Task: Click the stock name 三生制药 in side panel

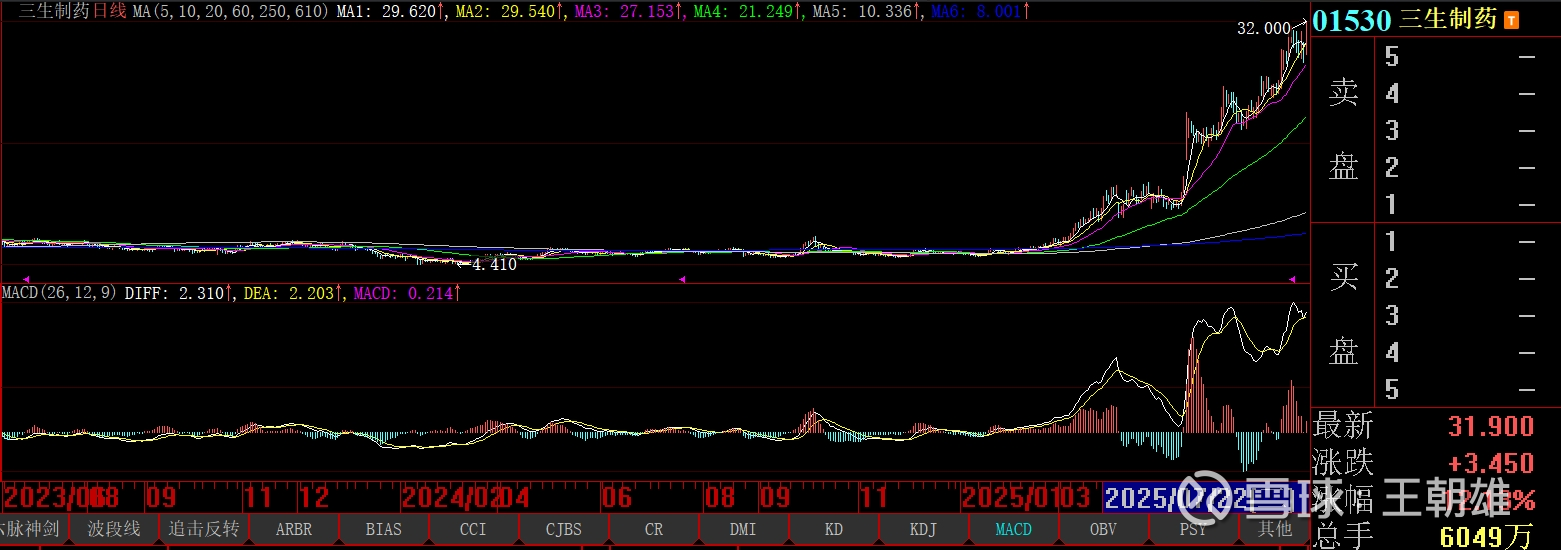Action: point(1448,20)
